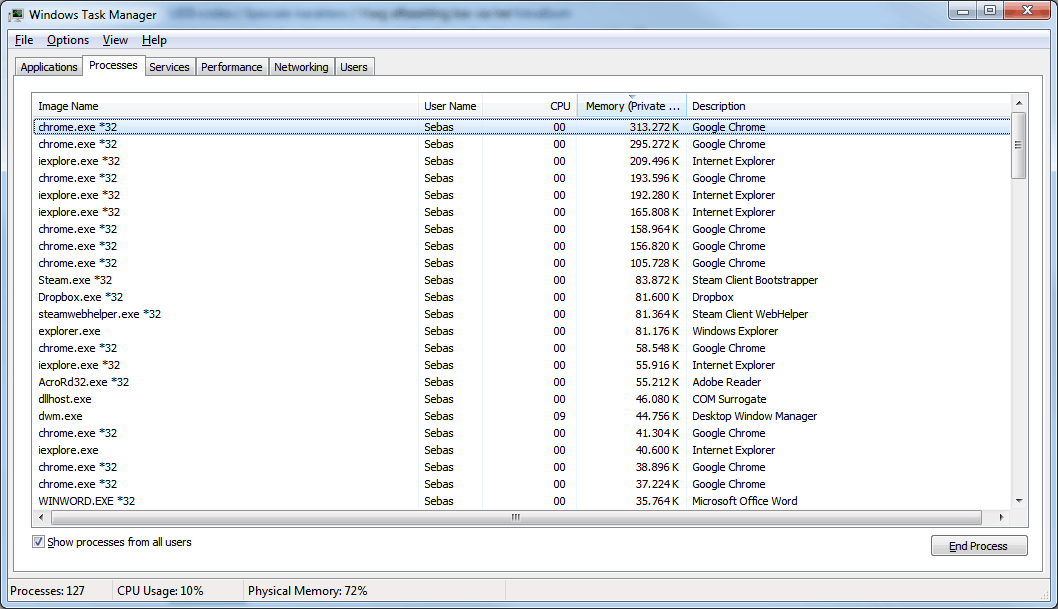Select the steamwebhelper.exe *32 process

click(x=522, y=314)
